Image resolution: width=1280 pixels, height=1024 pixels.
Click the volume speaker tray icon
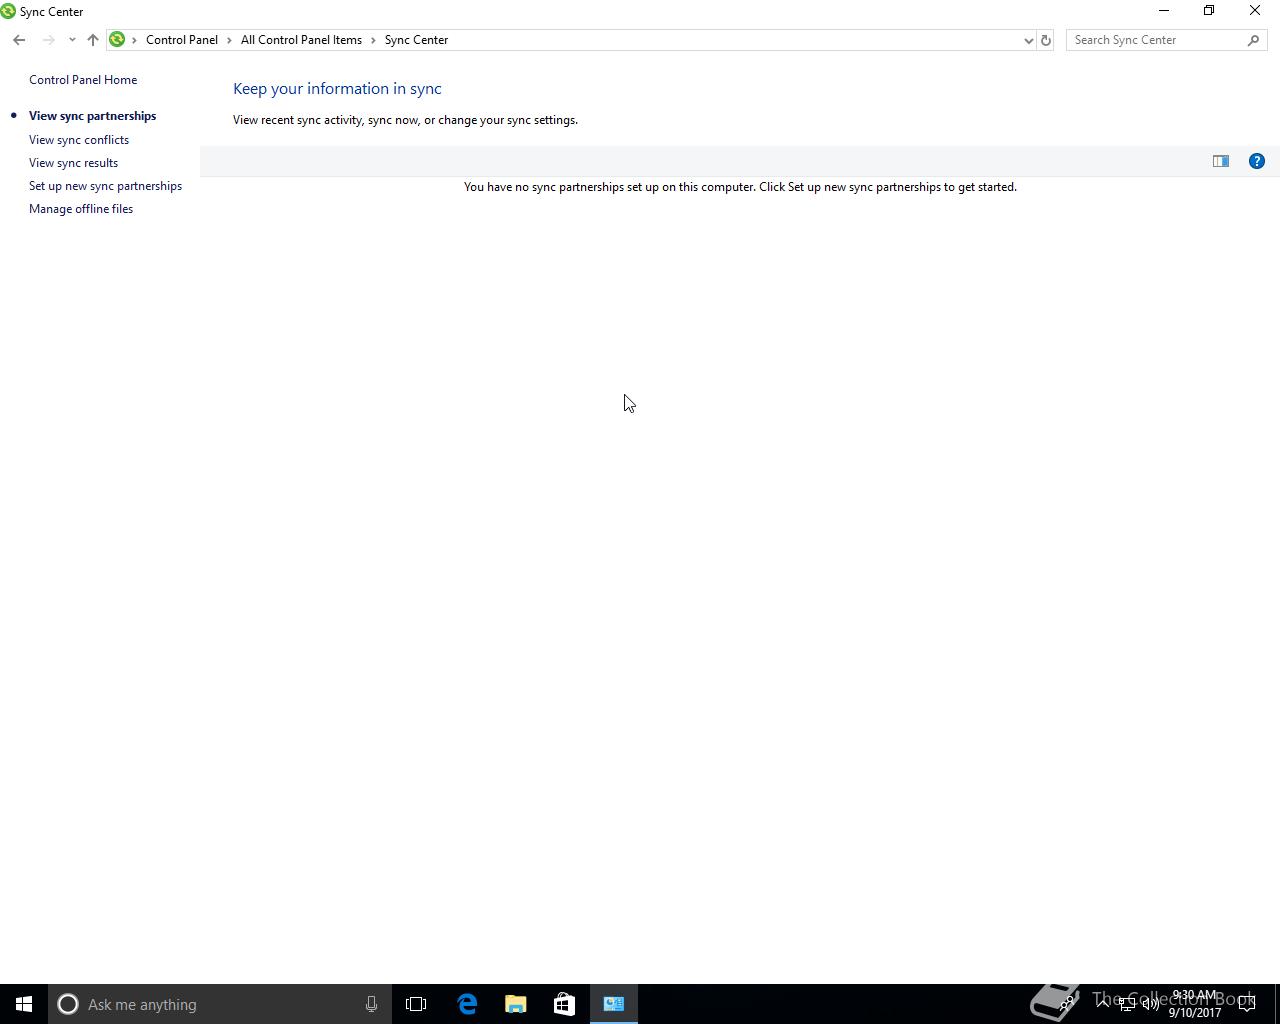point(1151,1004)
